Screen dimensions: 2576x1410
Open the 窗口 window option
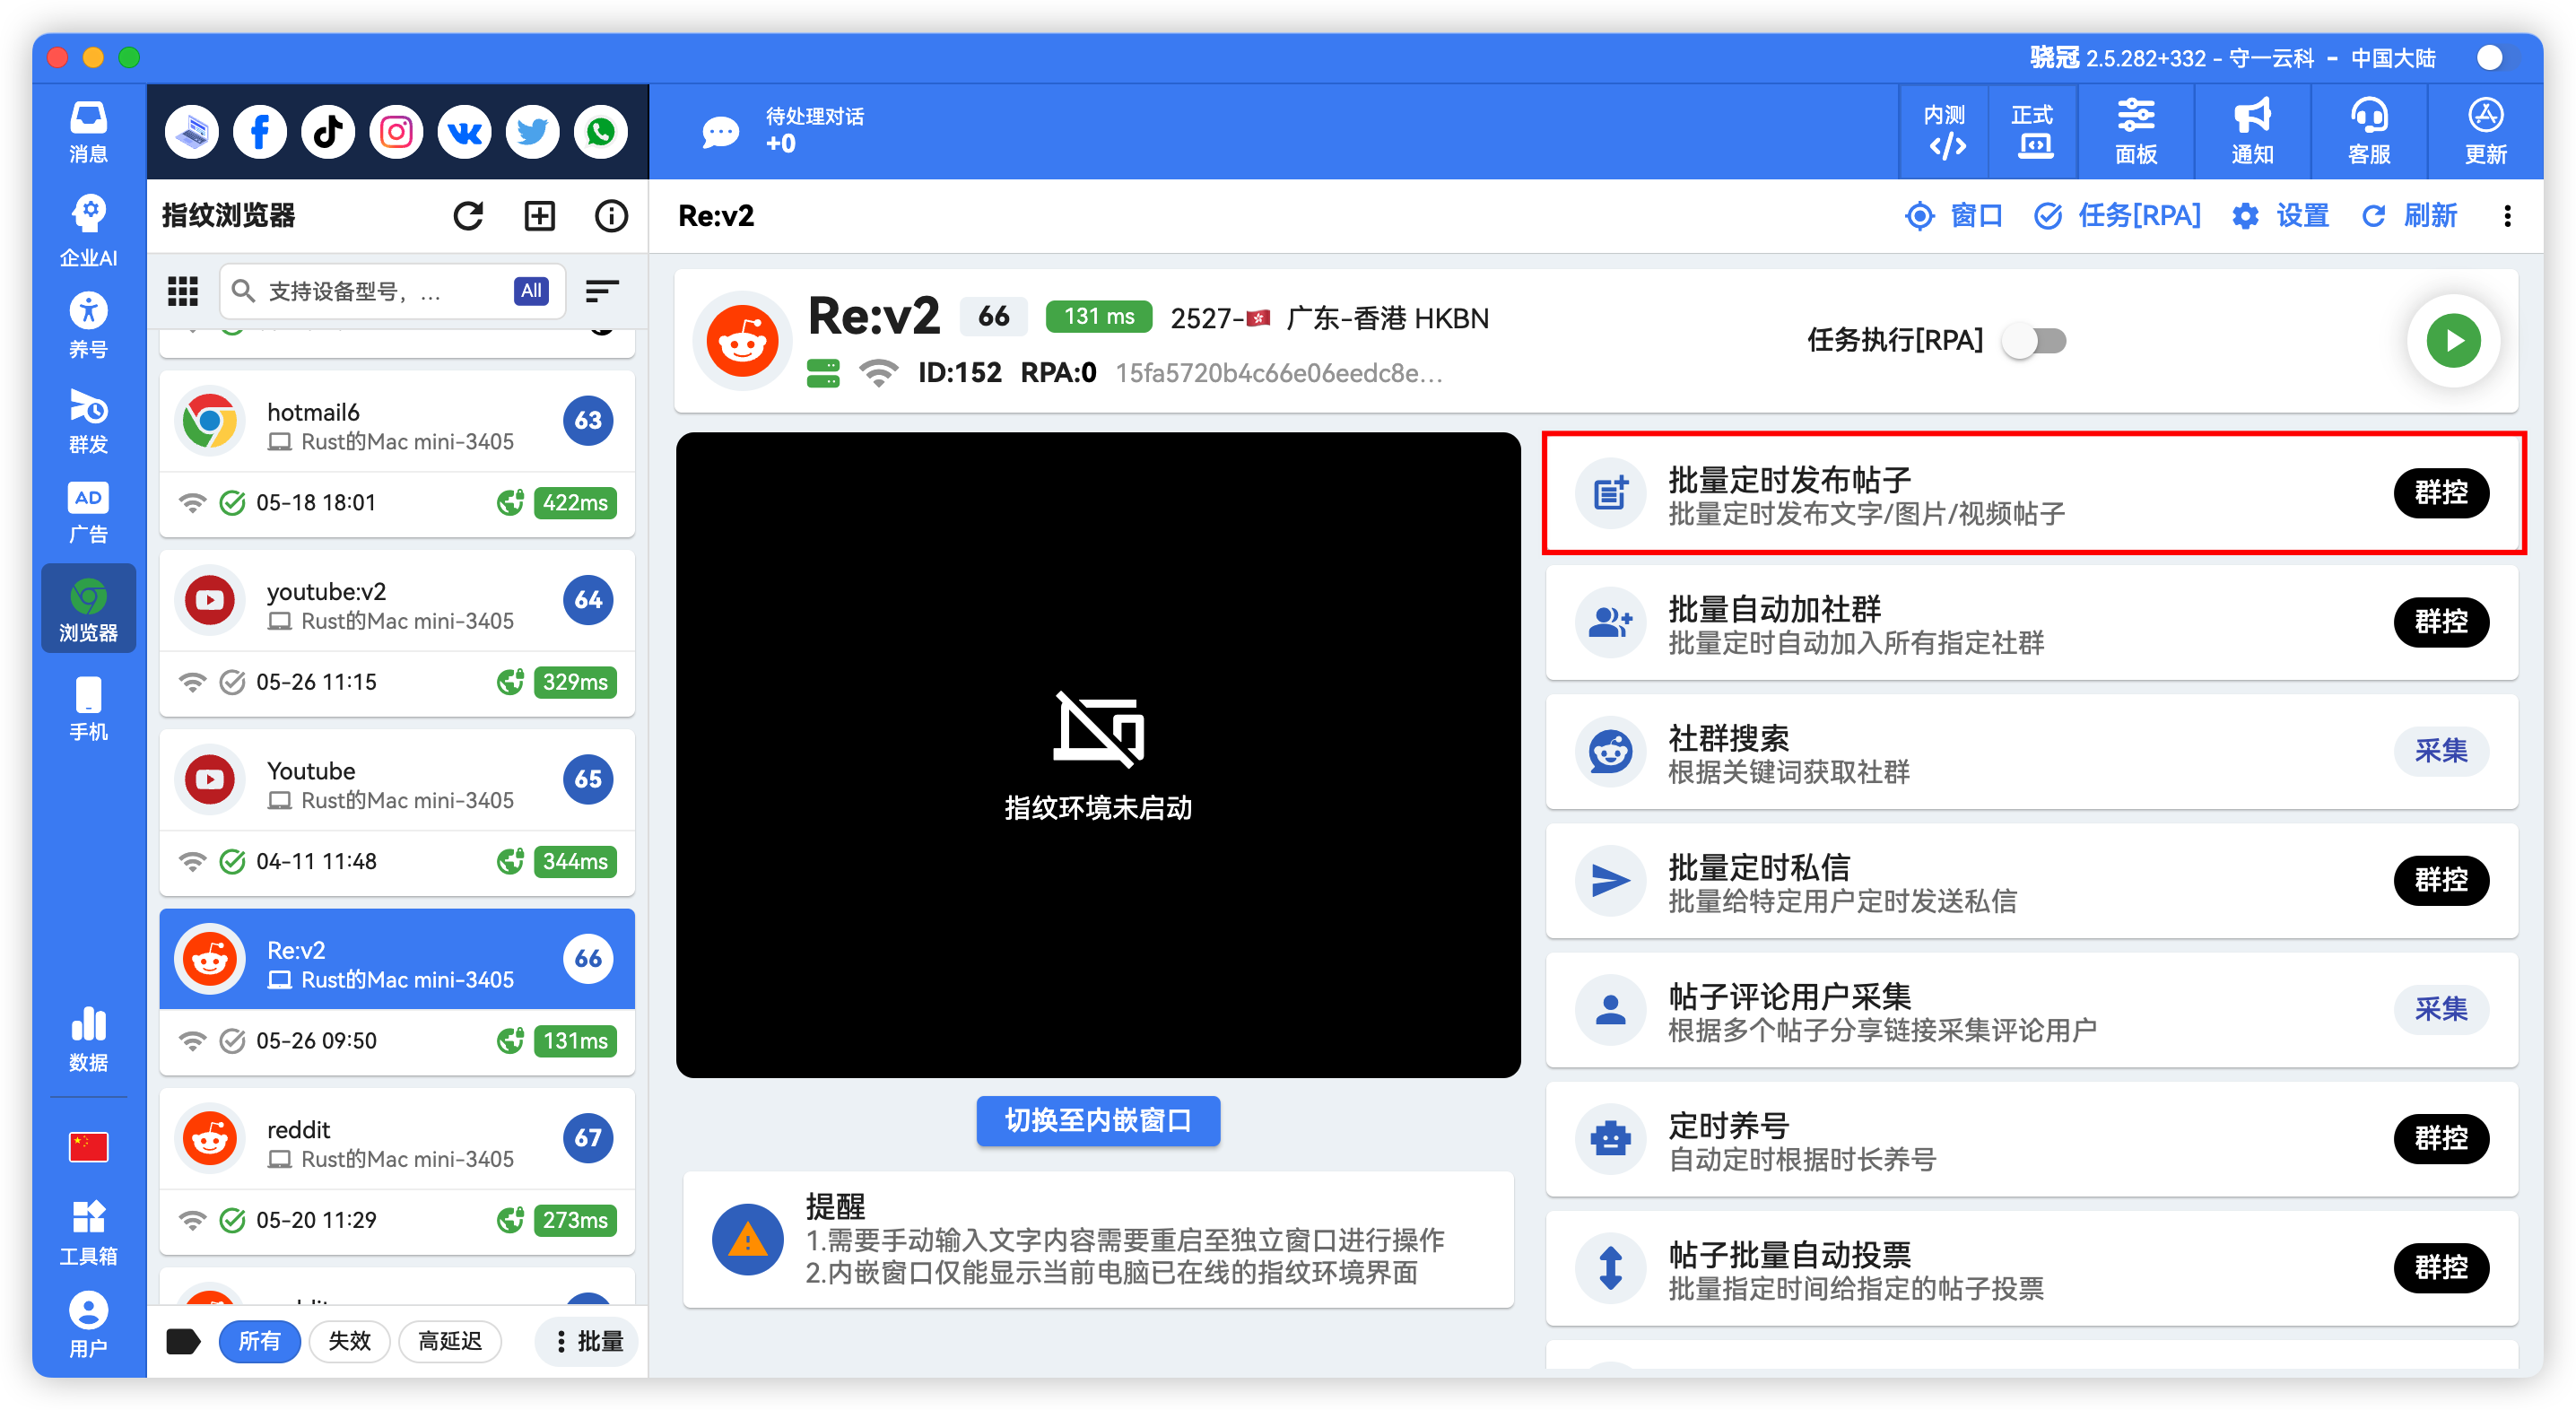pos(1953,216)
